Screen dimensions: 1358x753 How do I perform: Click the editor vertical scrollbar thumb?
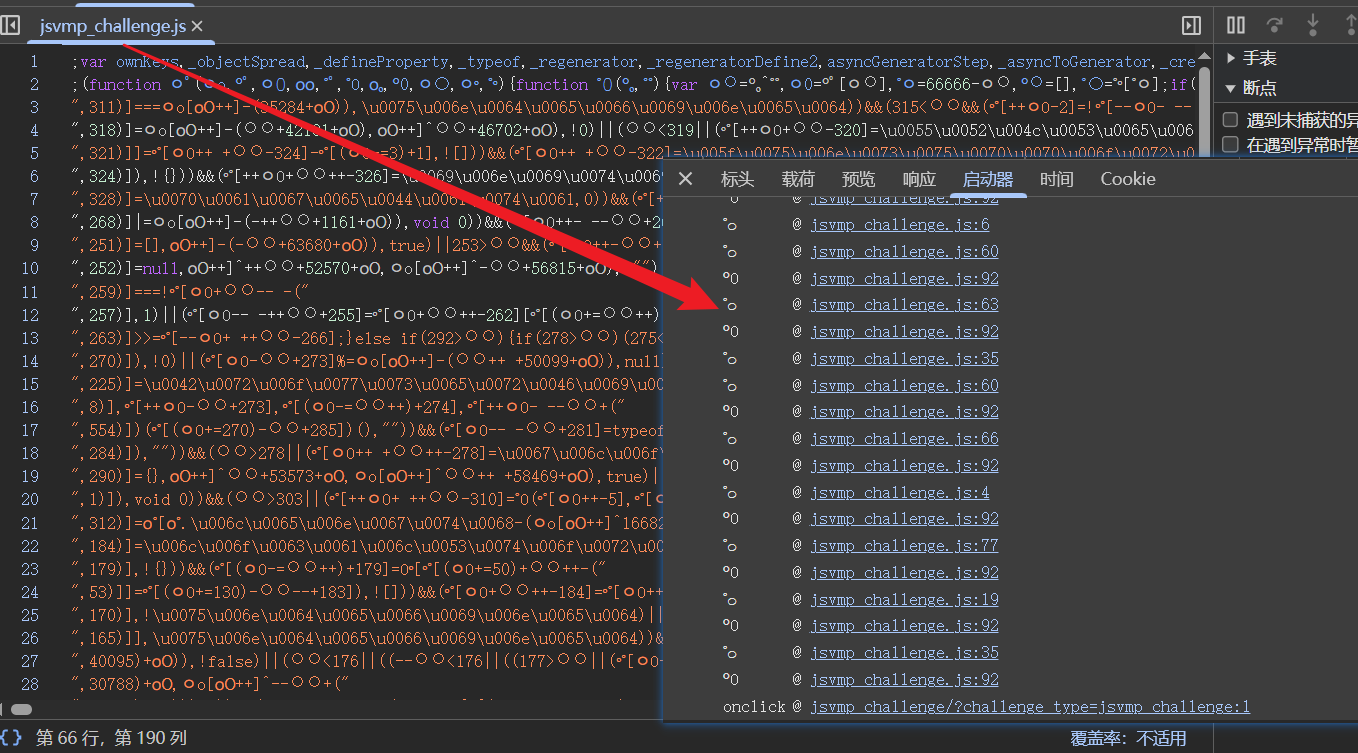pyautogui.click(x=1204, y=110)
